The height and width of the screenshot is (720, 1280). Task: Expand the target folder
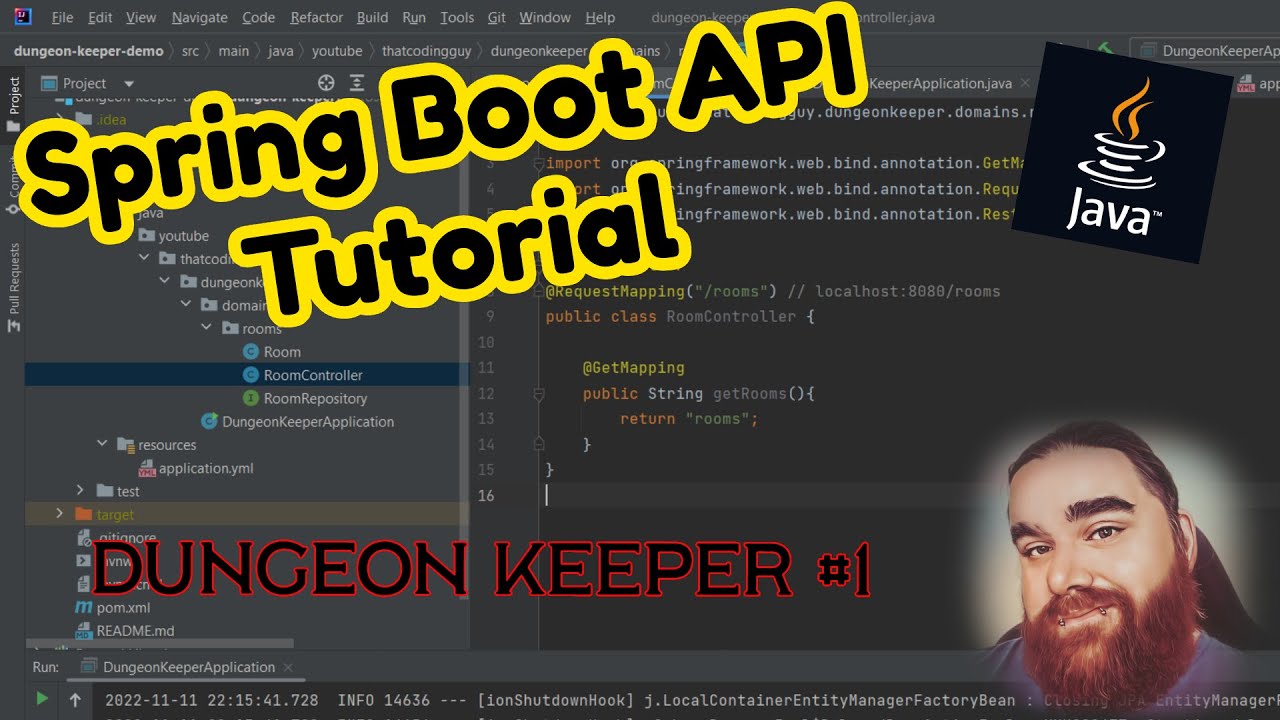(60, 514)
